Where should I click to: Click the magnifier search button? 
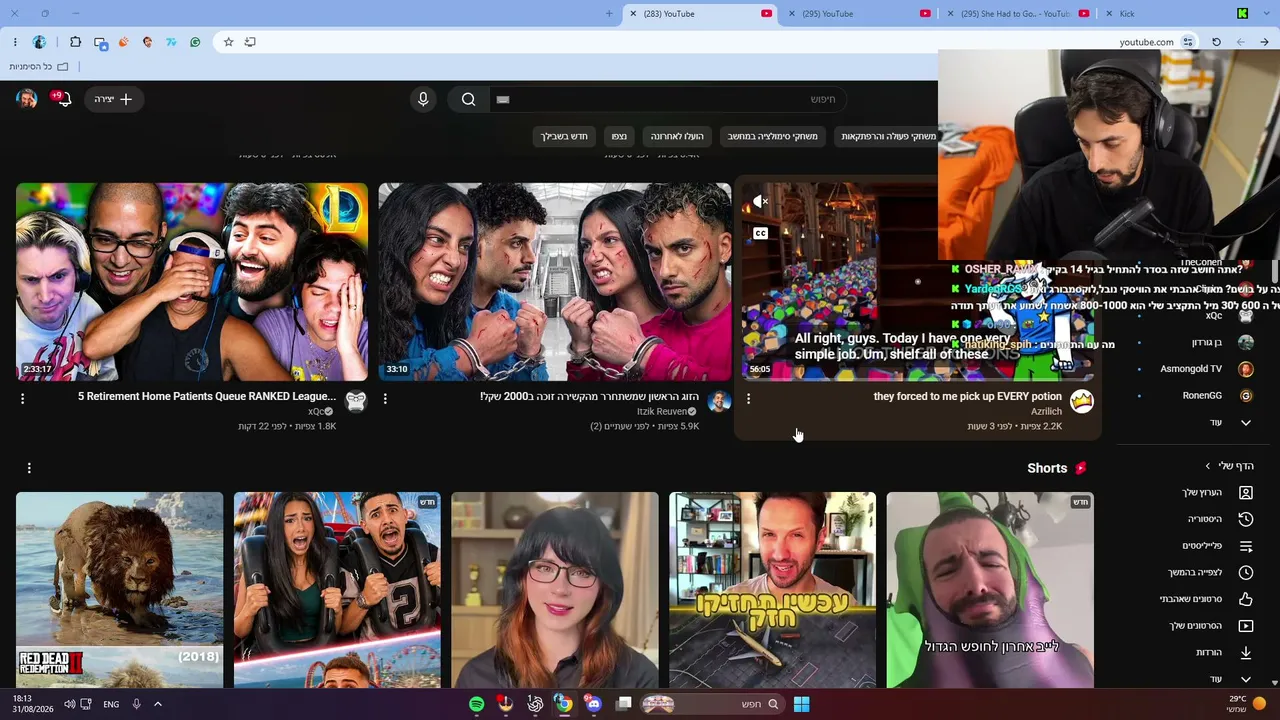coord(468,99)
